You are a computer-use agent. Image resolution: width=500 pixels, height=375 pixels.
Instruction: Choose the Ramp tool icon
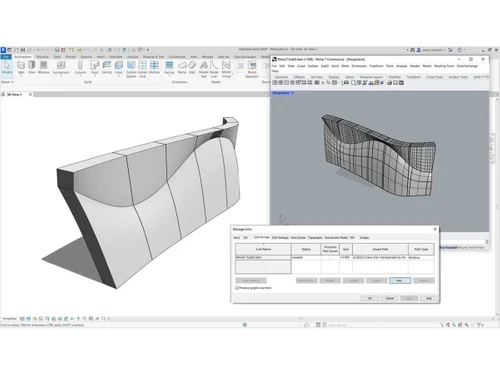182,65
